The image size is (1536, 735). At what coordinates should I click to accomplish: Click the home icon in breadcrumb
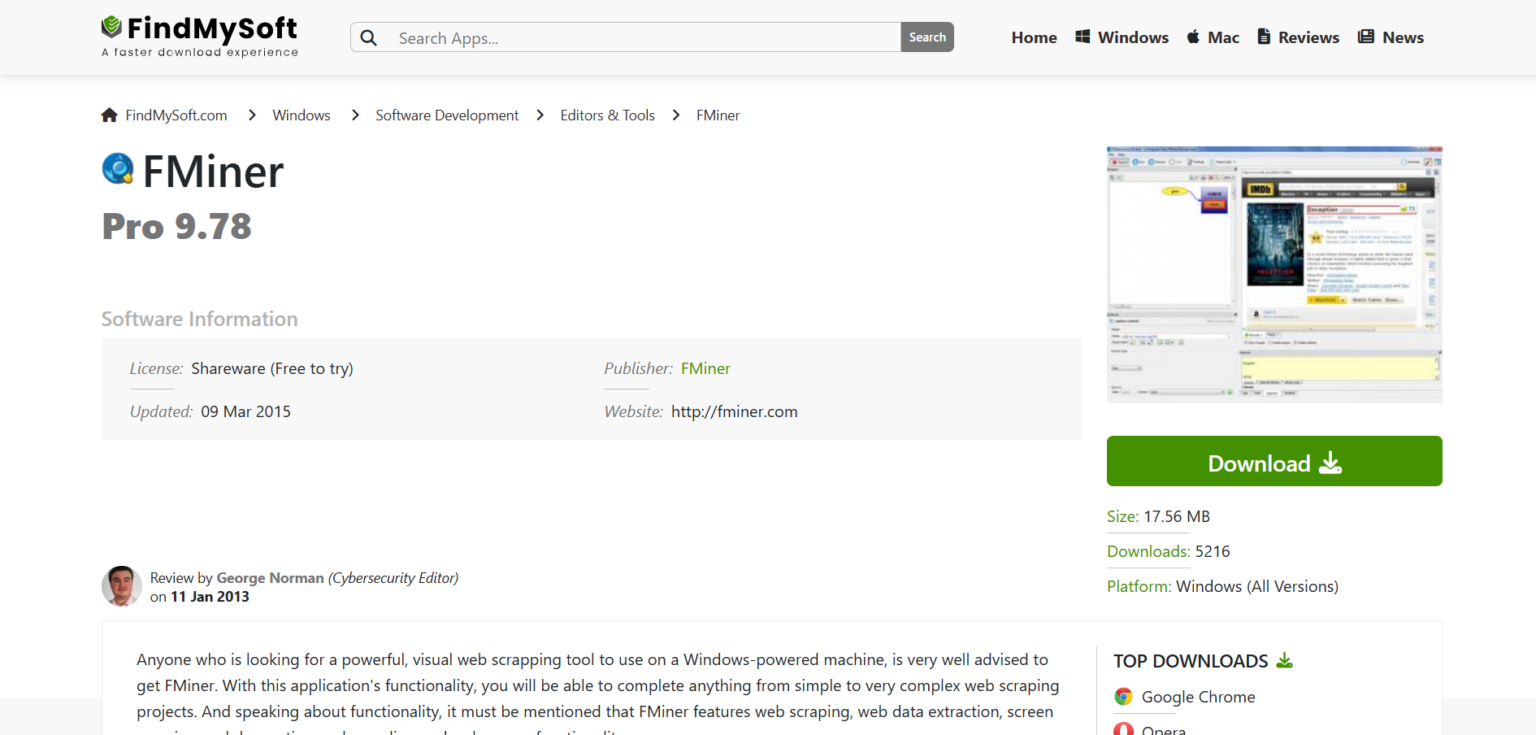109,115
